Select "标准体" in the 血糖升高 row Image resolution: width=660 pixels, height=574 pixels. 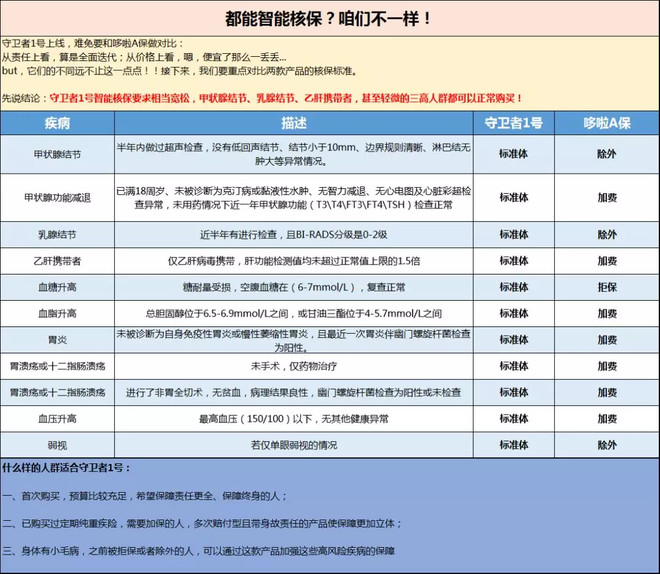coord(514,287)
